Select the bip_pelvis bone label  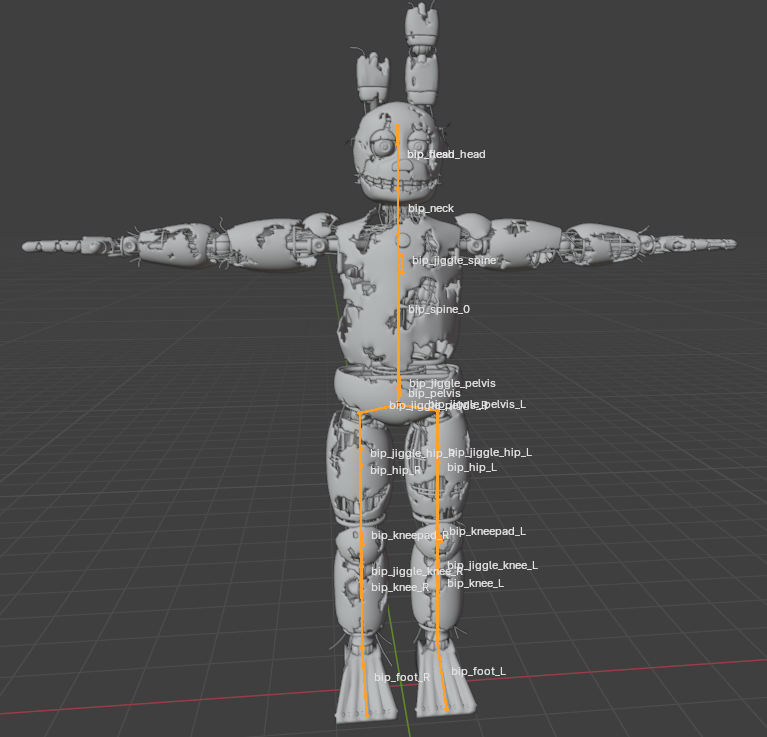click(x=434, y=393)
